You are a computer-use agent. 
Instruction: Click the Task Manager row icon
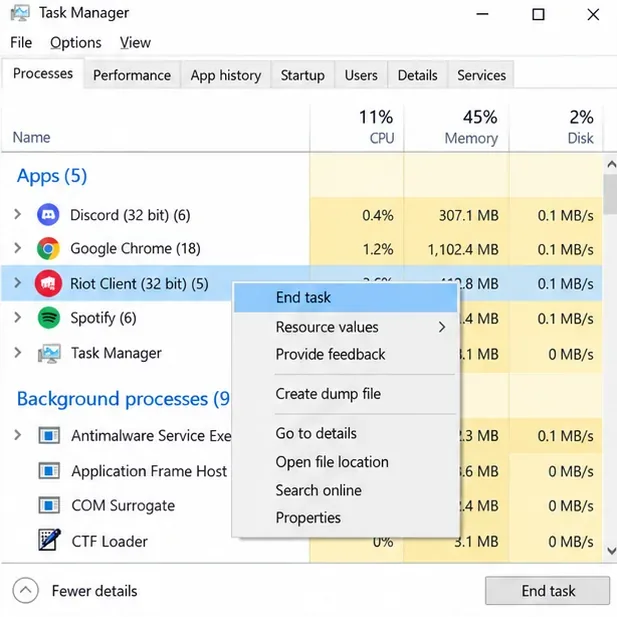click(49, 353)
